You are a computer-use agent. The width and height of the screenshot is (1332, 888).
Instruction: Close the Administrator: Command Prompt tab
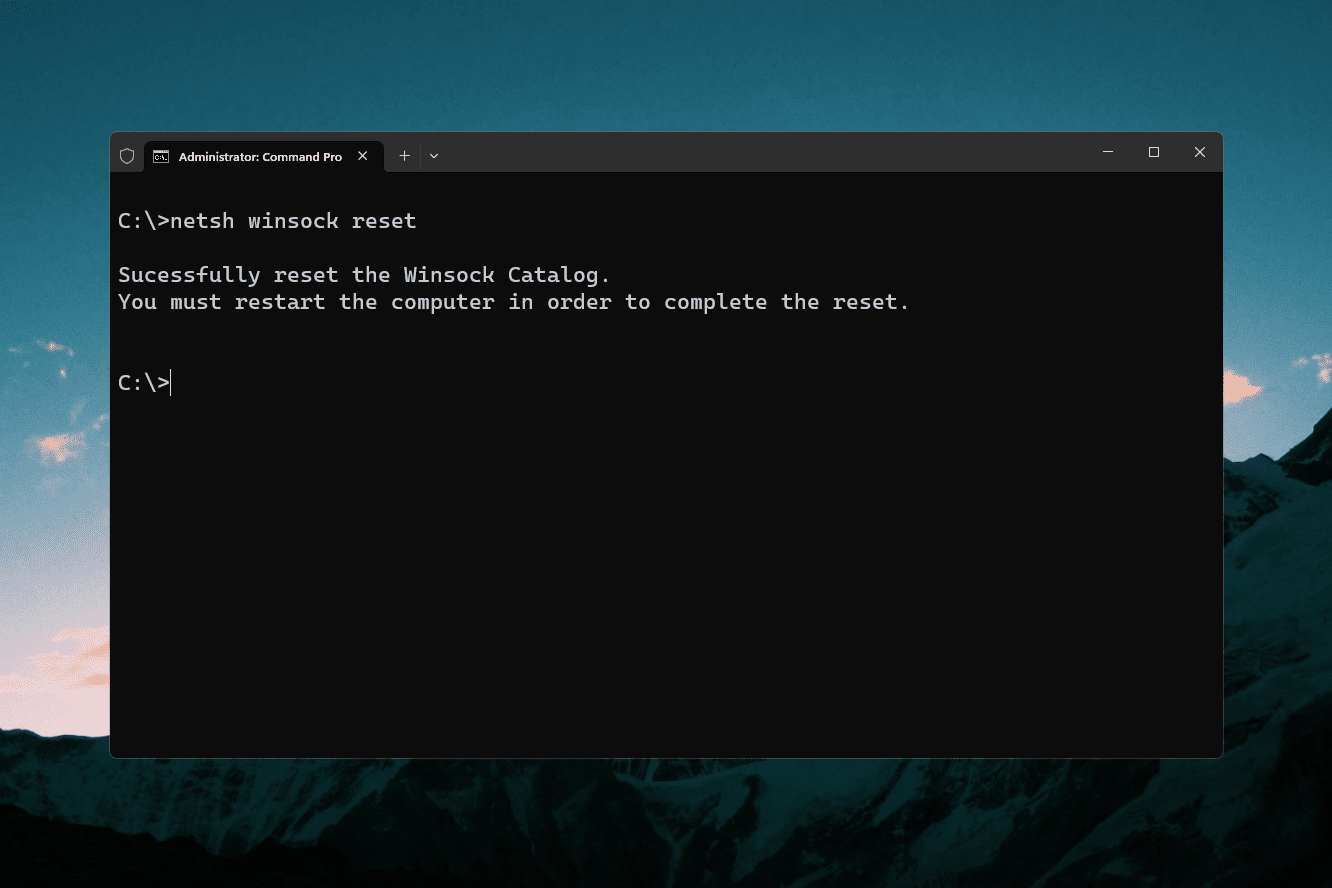363,156
